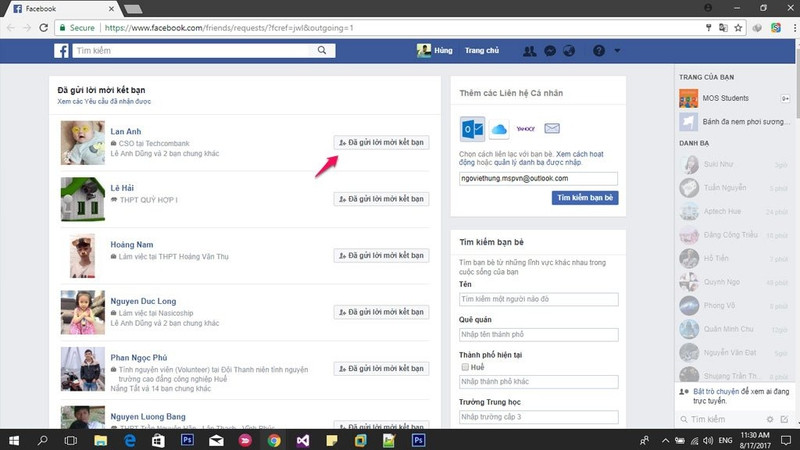
Task: Click the Nhập thành phố khác field
Action: [539, 382]
